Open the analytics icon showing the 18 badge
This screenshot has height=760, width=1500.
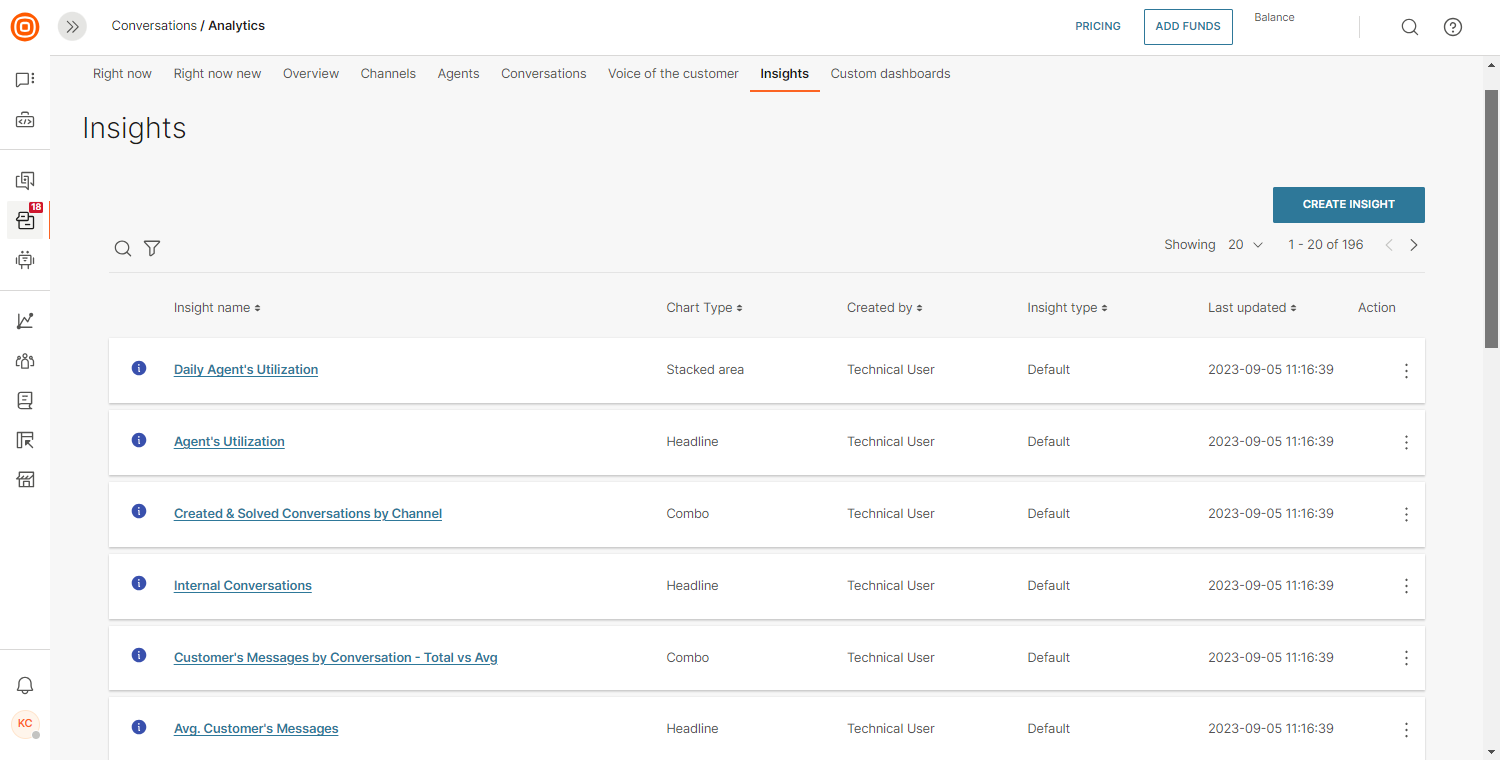click(x=24, y=220)
